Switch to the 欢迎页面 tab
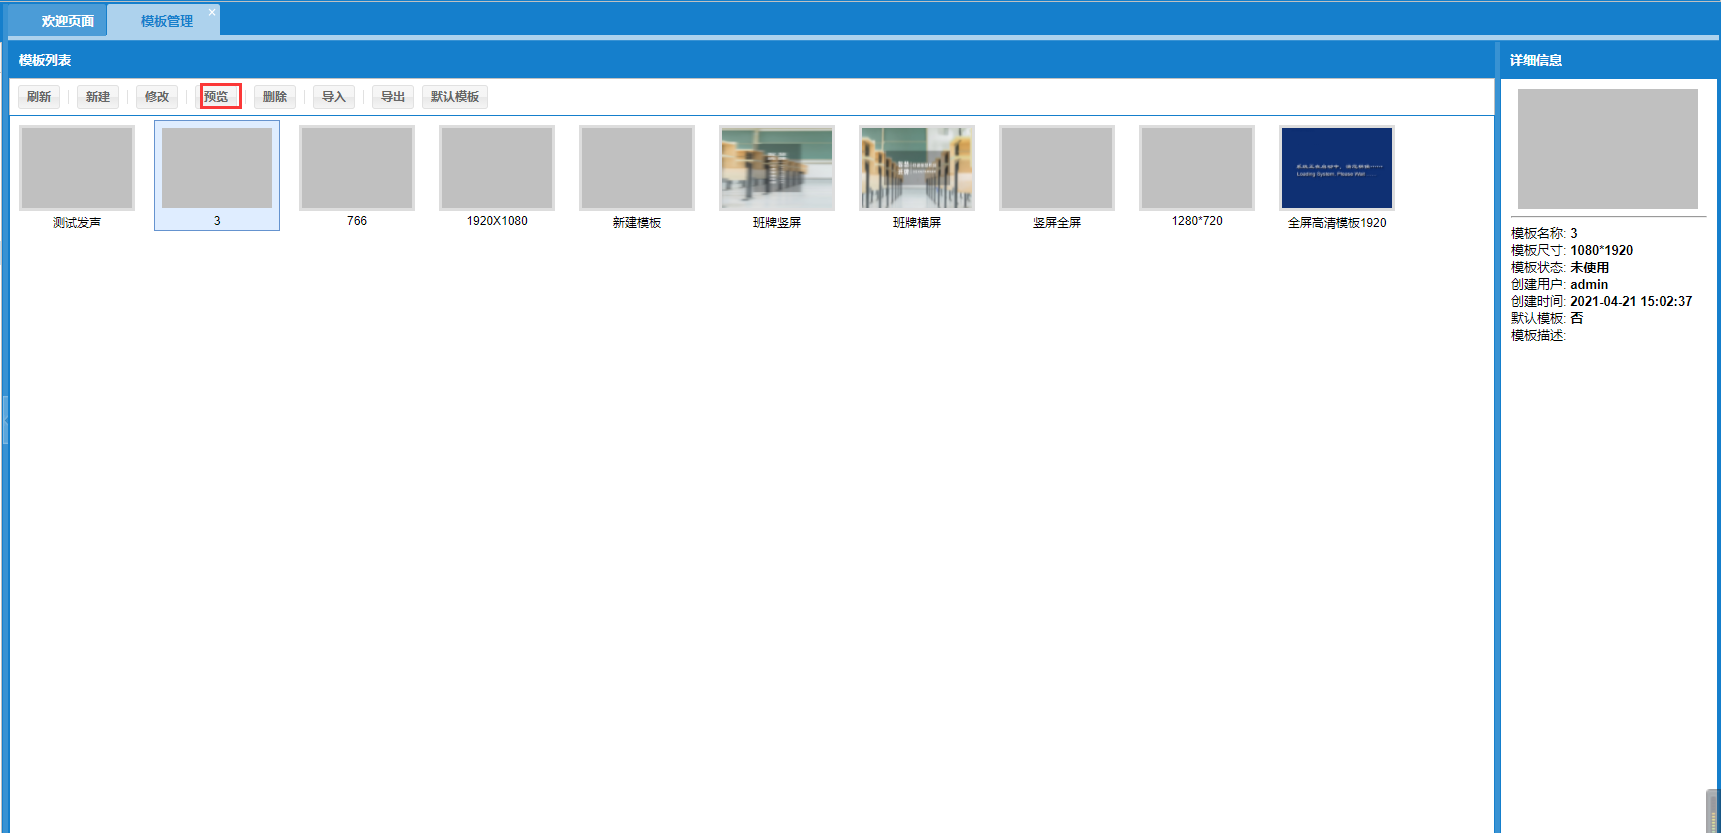Image resolution: width=1721 pixels, height=833 pixels. coord(58,21)
